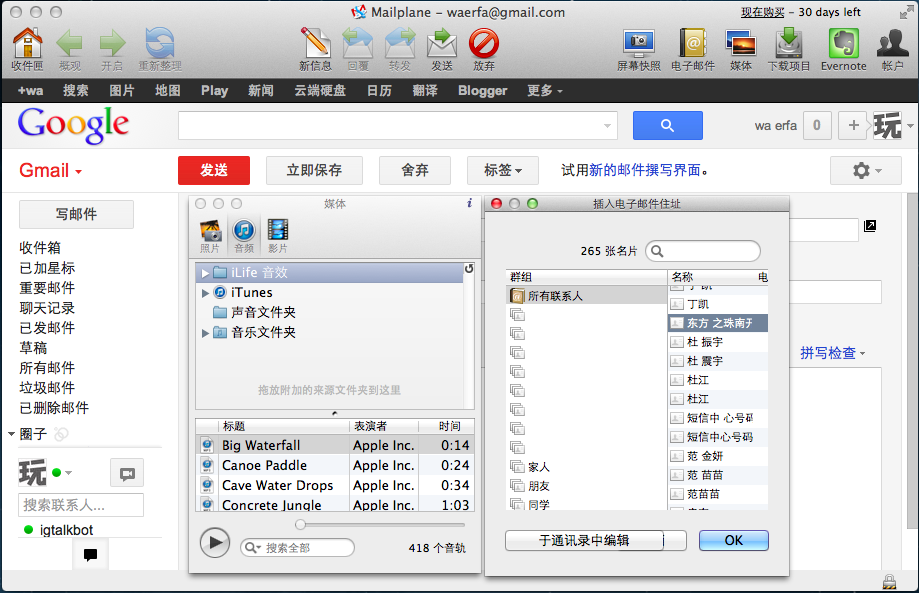Click the video chat camera button
This screenshot has height=593, width=919.
click(127, 473)
